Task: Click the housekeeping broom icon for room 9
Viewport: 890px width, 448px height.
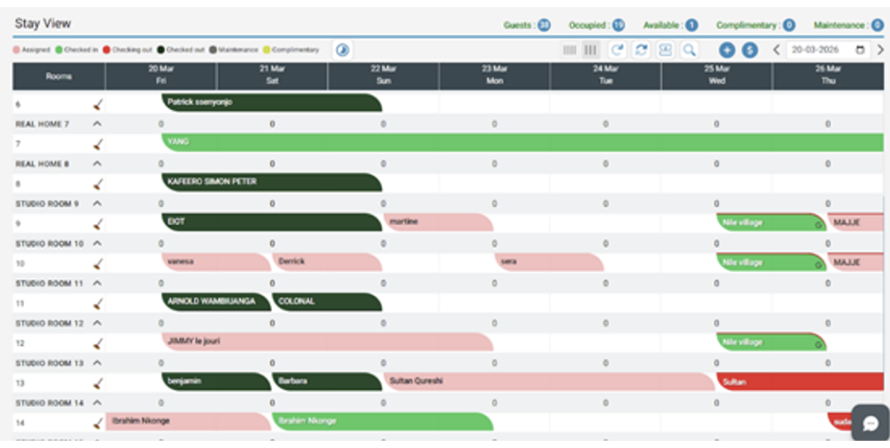Action: point(98,222)
